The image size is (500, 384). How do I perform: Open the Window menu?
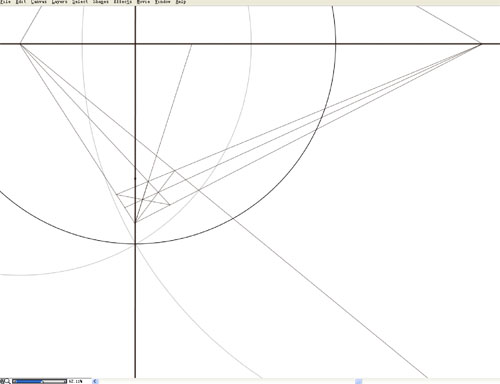tap(163, 2)
